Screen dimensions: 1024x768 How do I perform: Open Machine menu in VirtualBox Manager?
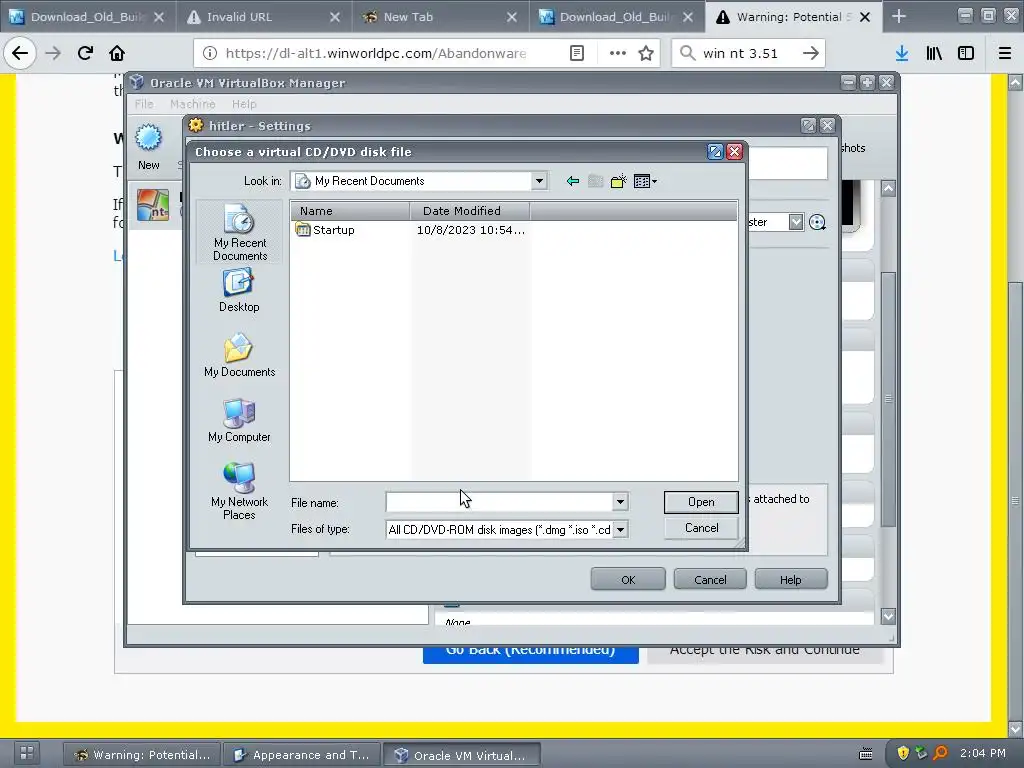pos(192,104)
